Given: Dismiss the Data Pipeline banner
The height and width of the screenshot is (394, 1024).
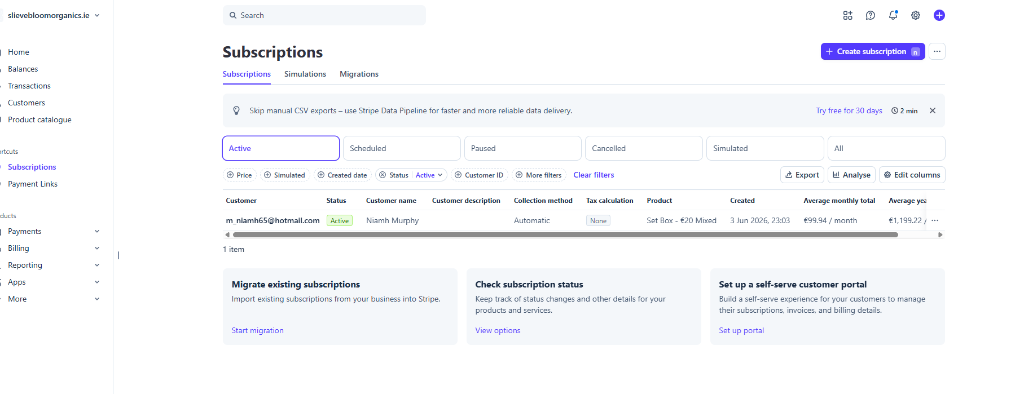Looking at the screenshot, I should (933, 110).
